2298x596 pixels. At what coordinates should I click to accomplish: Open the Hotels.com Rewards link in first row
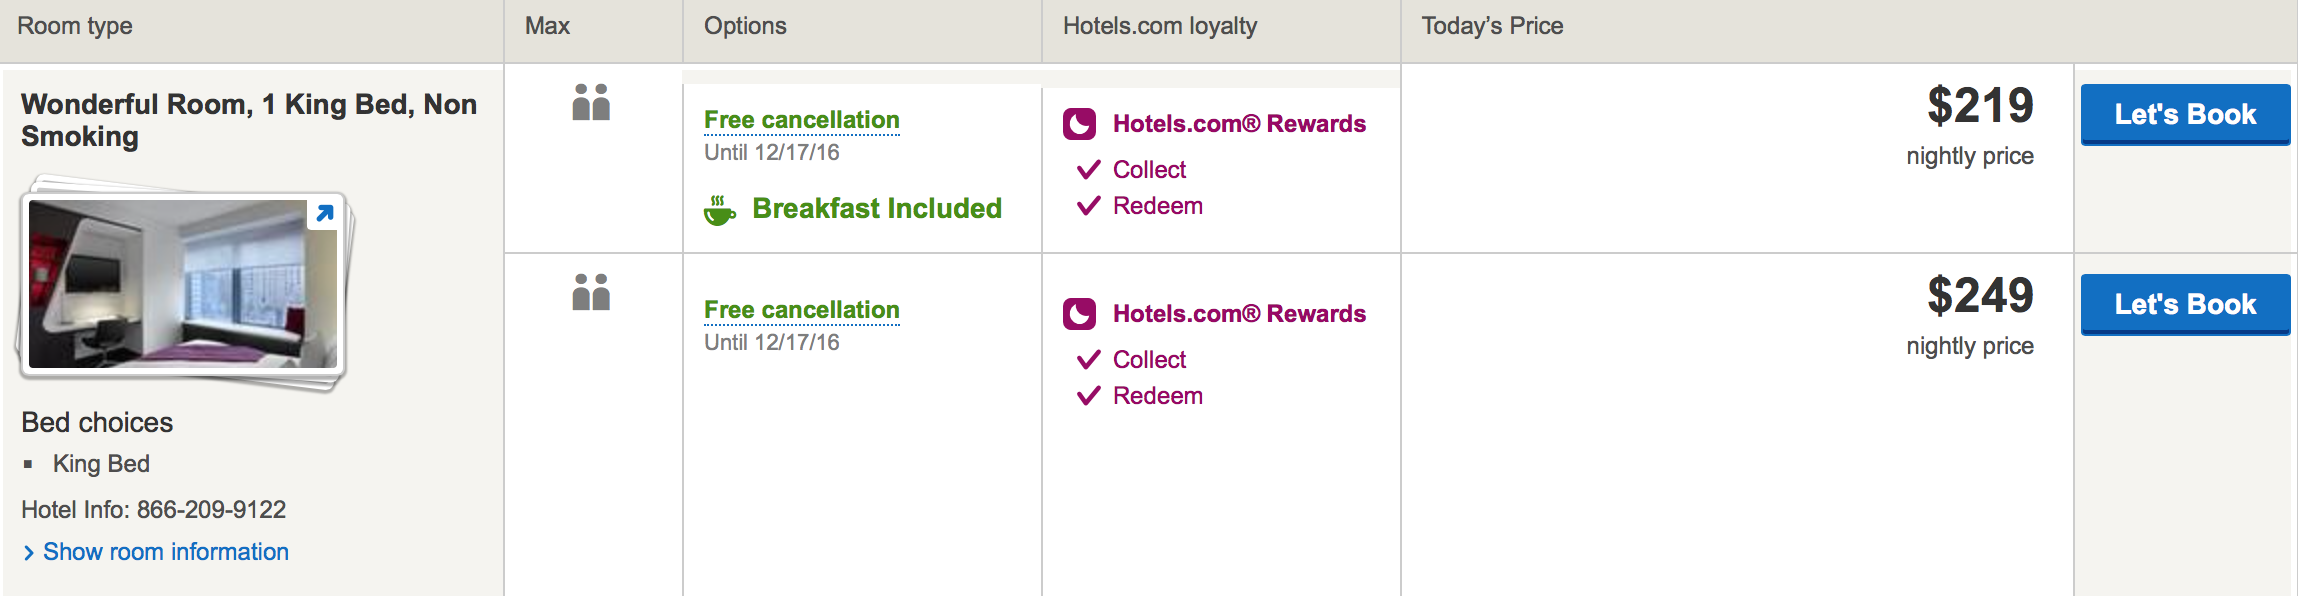click(x=1239, y=124)
